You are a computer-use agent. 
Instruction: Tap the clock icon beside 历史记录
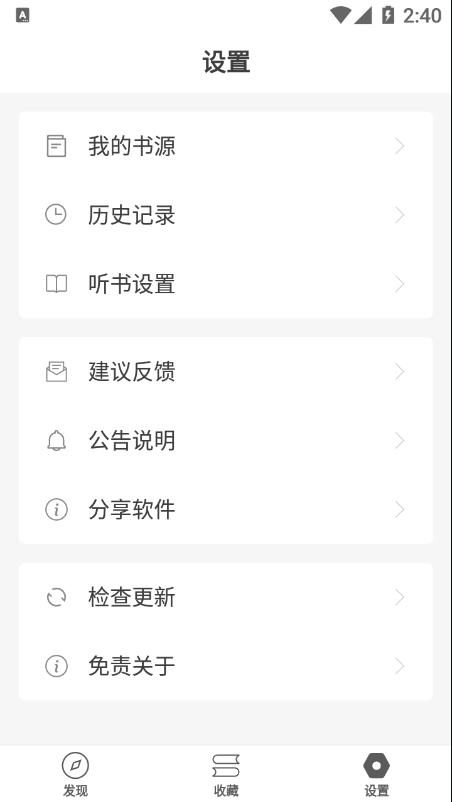(x=56, y=215)
